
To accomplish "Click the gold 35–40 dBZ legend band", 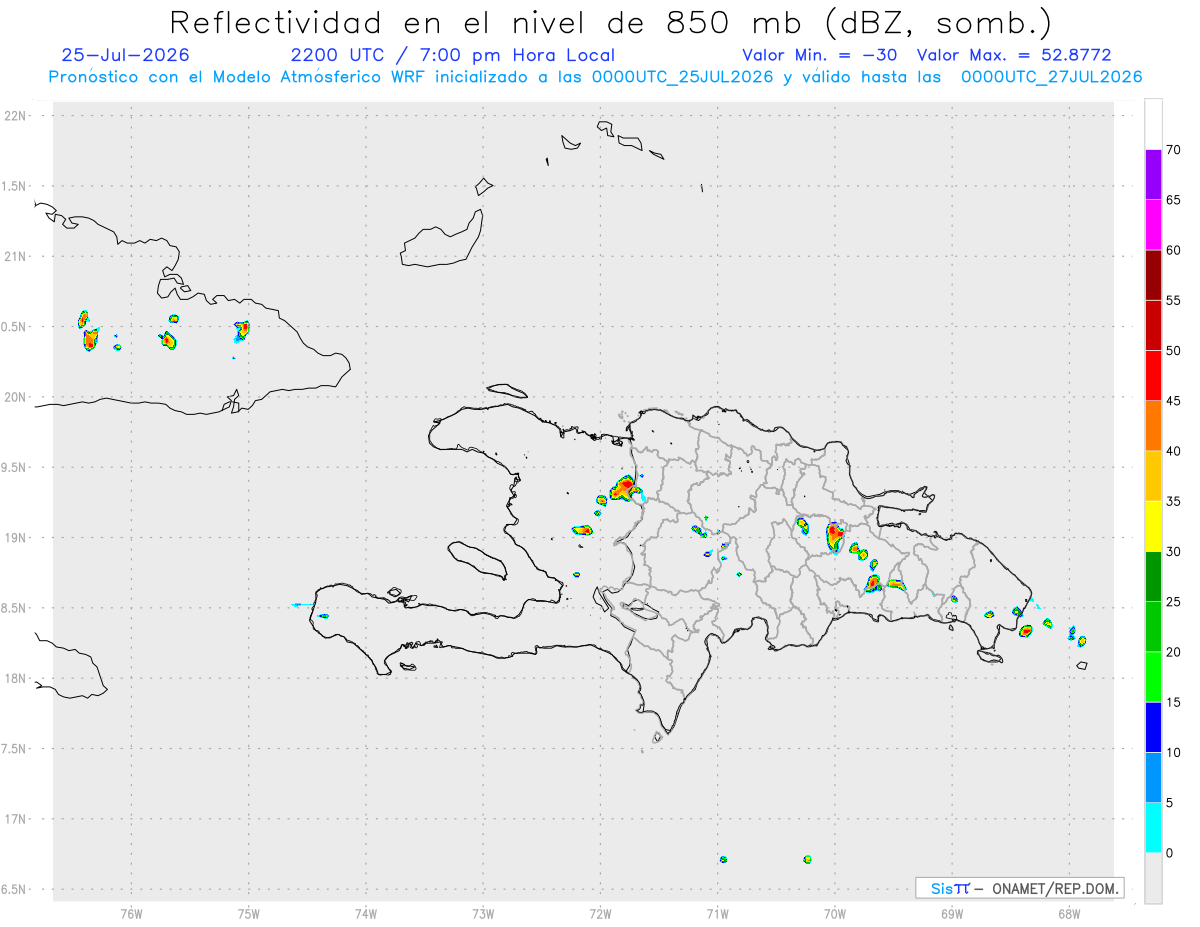I will tap(1153, 476).
